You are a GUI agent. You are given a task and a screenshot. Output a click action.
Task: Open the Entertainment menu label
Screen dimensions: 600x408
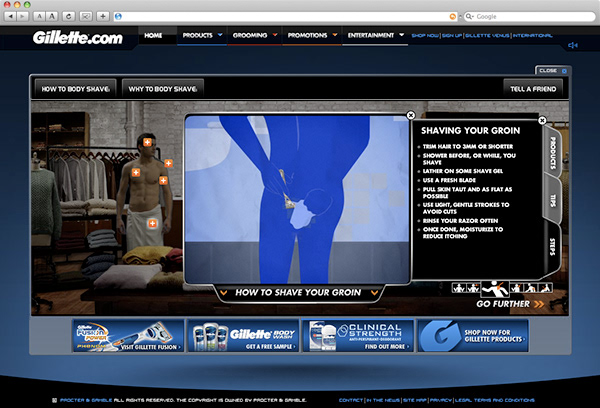point(371,35)
